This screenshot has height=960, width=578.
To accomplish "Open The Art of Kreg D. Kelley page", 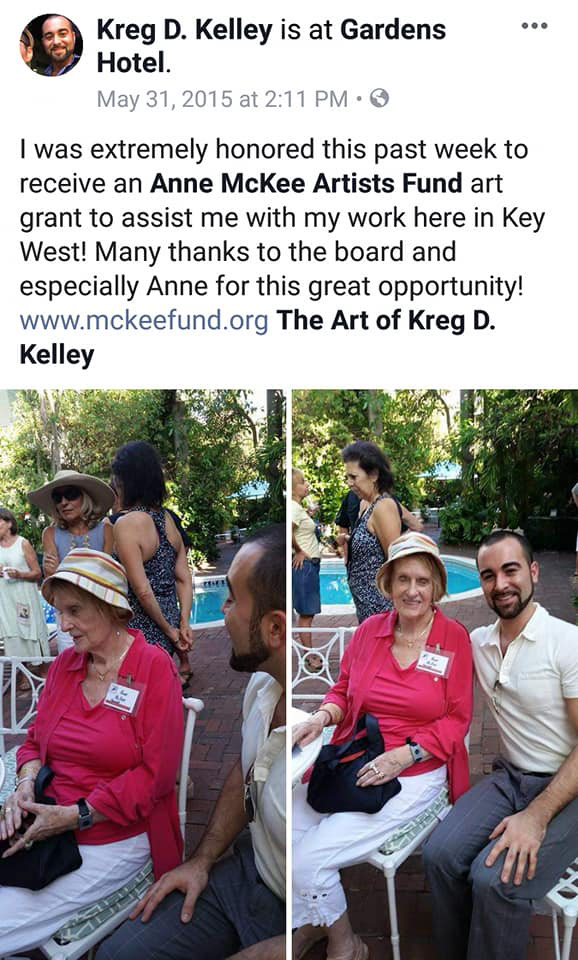I will point(257,337).
